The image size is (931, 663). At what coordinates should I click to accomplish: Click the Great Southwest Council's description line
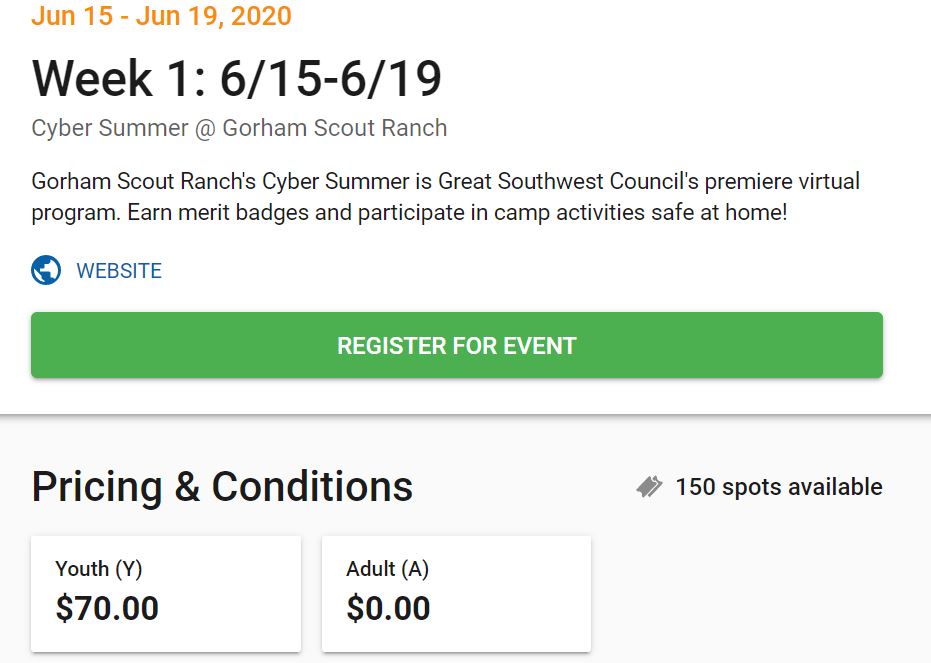tap(445, 181)
